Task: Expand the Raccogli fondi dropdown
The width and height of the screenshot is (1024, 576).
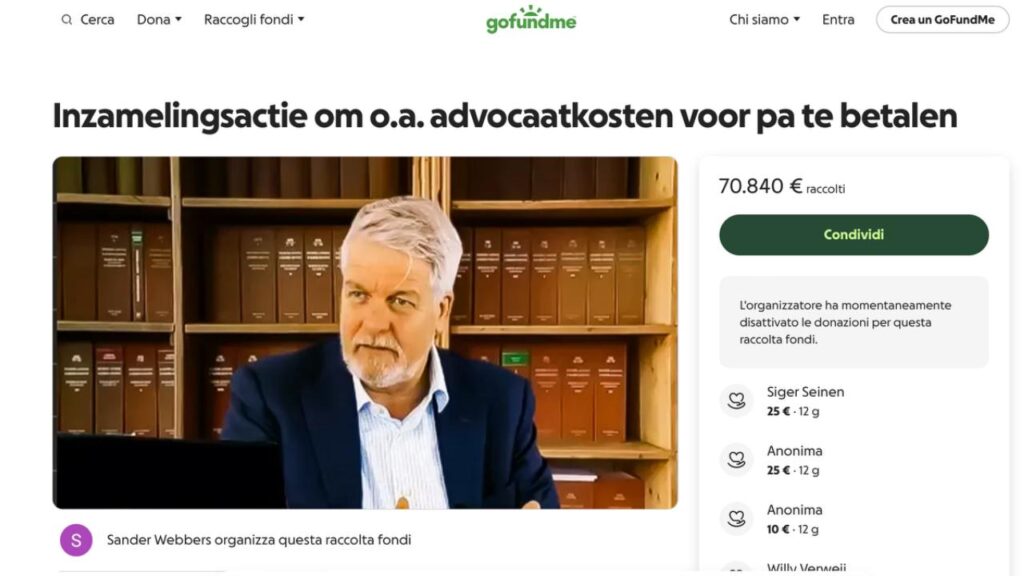Action: click(x=254, y=20)
